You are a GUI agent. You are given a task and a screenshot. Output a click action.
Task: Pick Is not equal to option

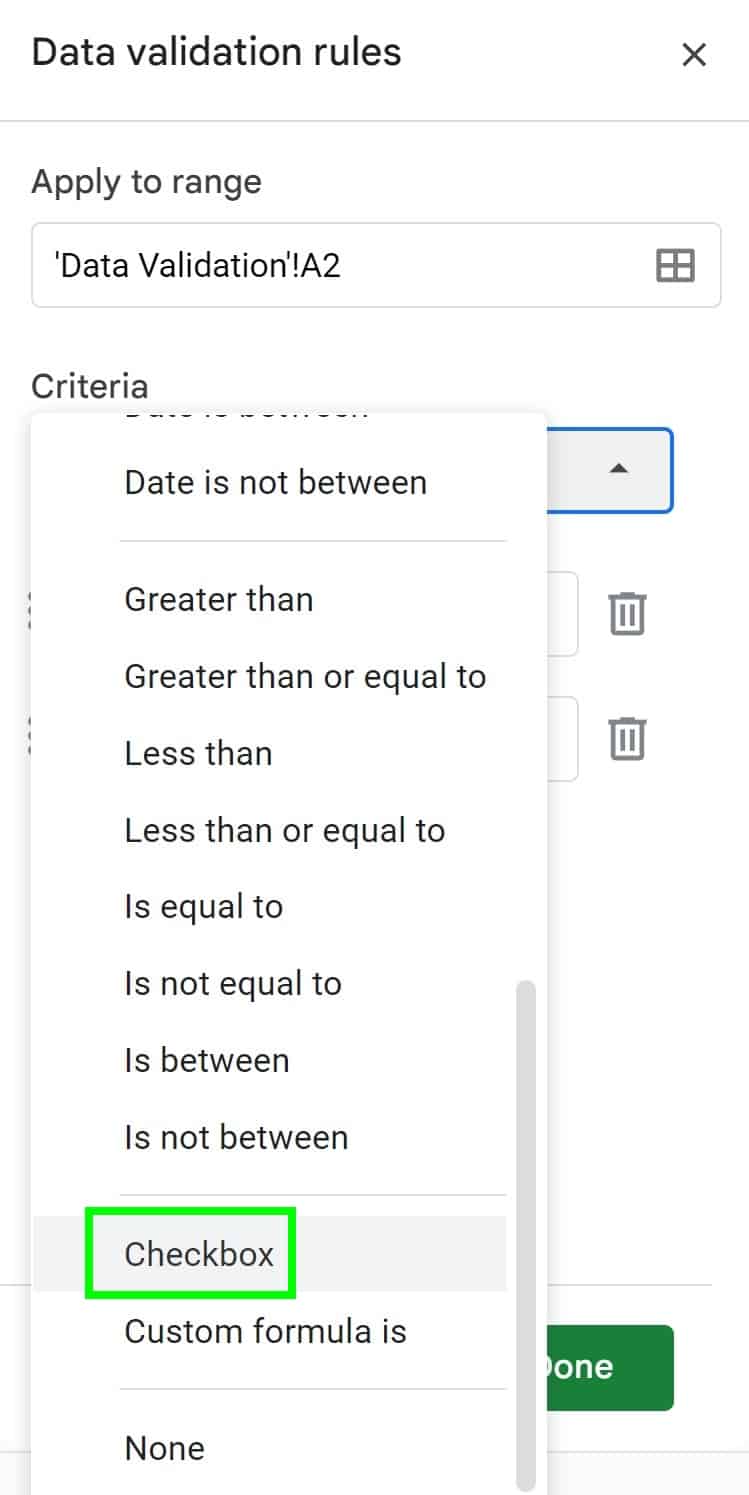pos(232,983)
